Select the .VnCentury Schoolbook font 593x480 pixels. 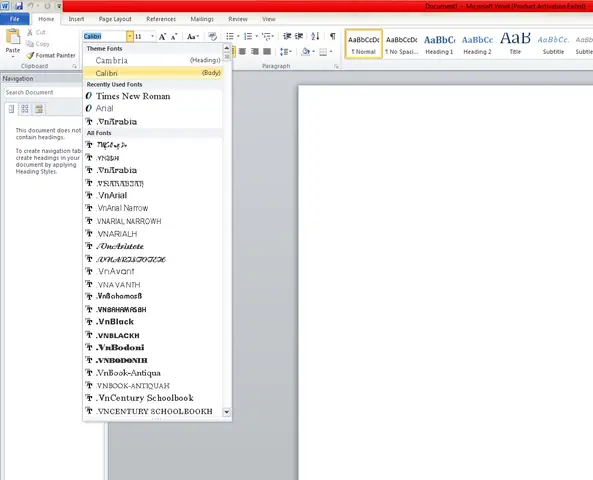[x=153, y=398]
